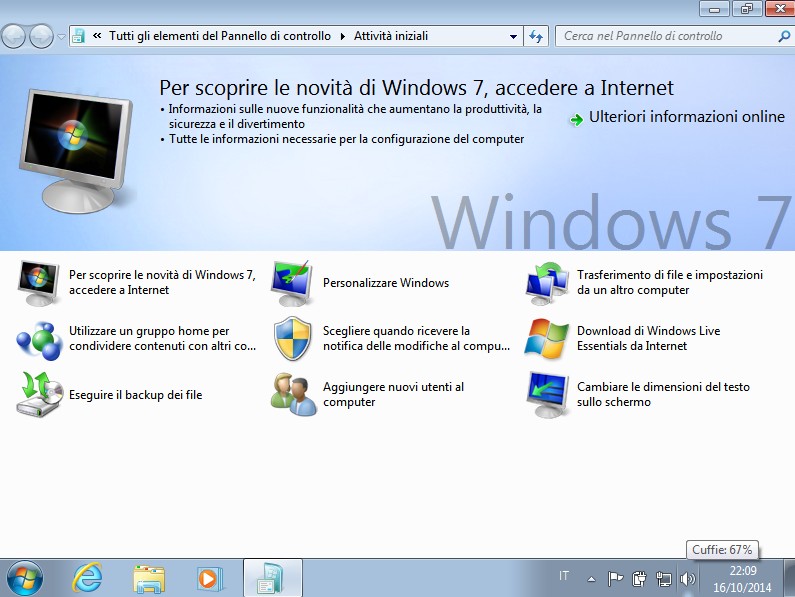Screen dimensions: 795x597
Task: Click the Cambiare dimensioni del testo monitor icon
Action: pos(547,394)
